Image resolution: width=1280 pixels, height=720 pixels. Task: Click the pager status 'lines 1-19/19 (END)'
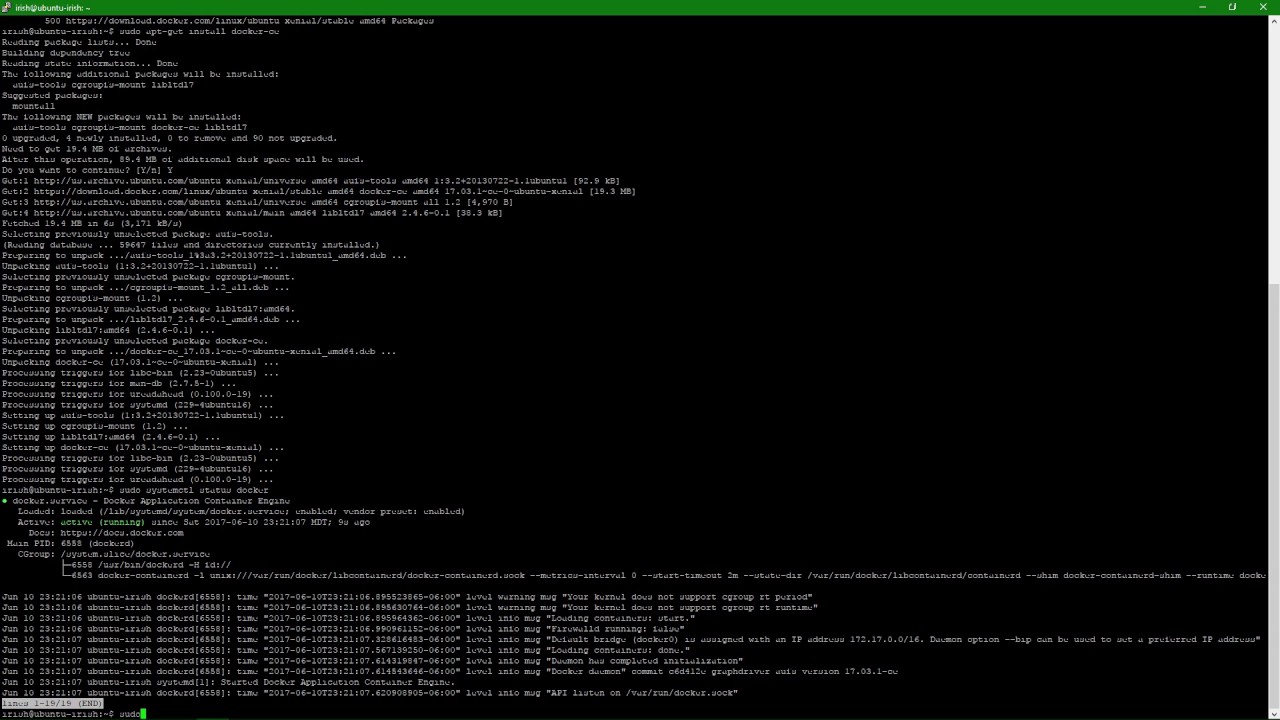52,704
